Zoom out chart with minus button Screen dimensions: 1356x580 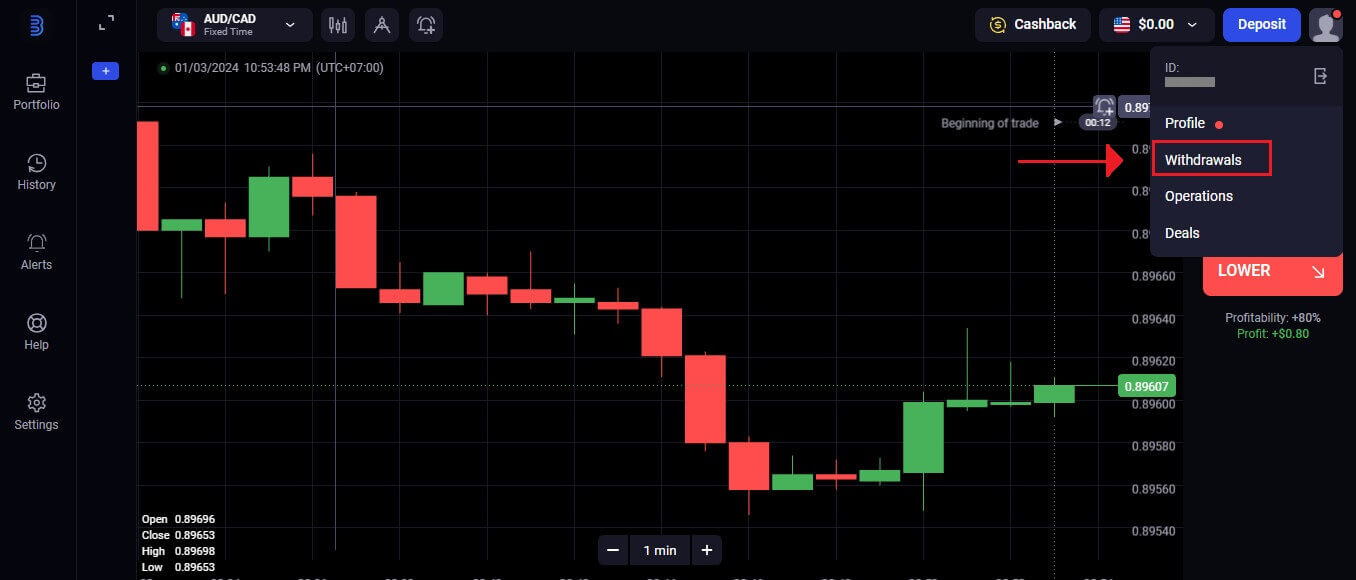point(613,550)
